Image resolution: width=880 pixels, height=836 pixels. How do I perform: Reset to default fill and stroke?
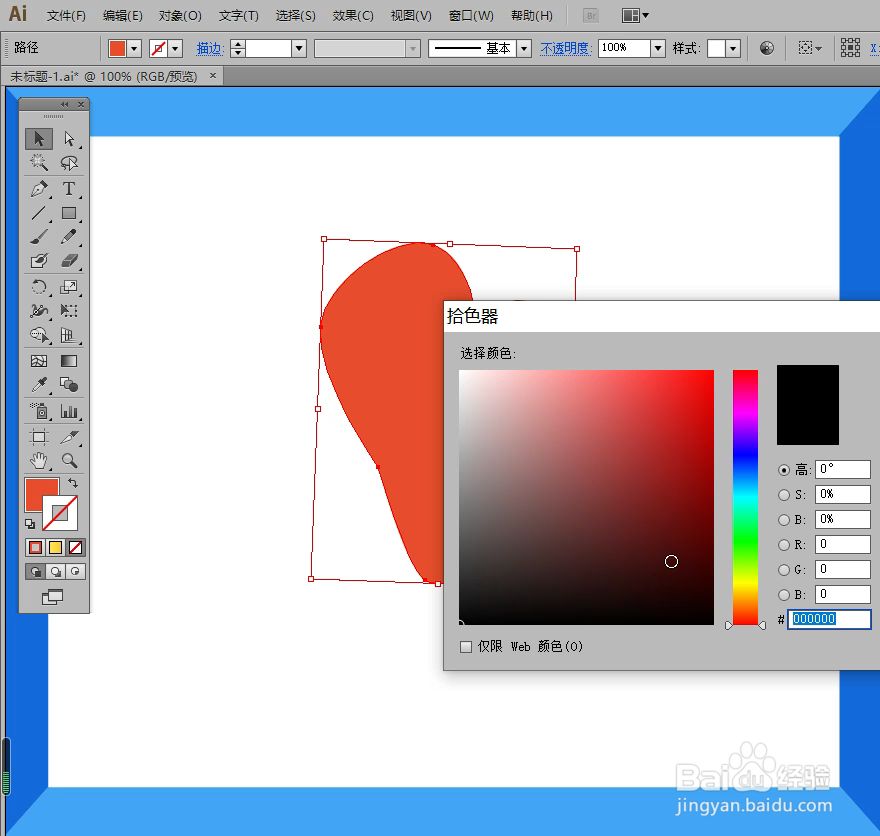[30, 524]
